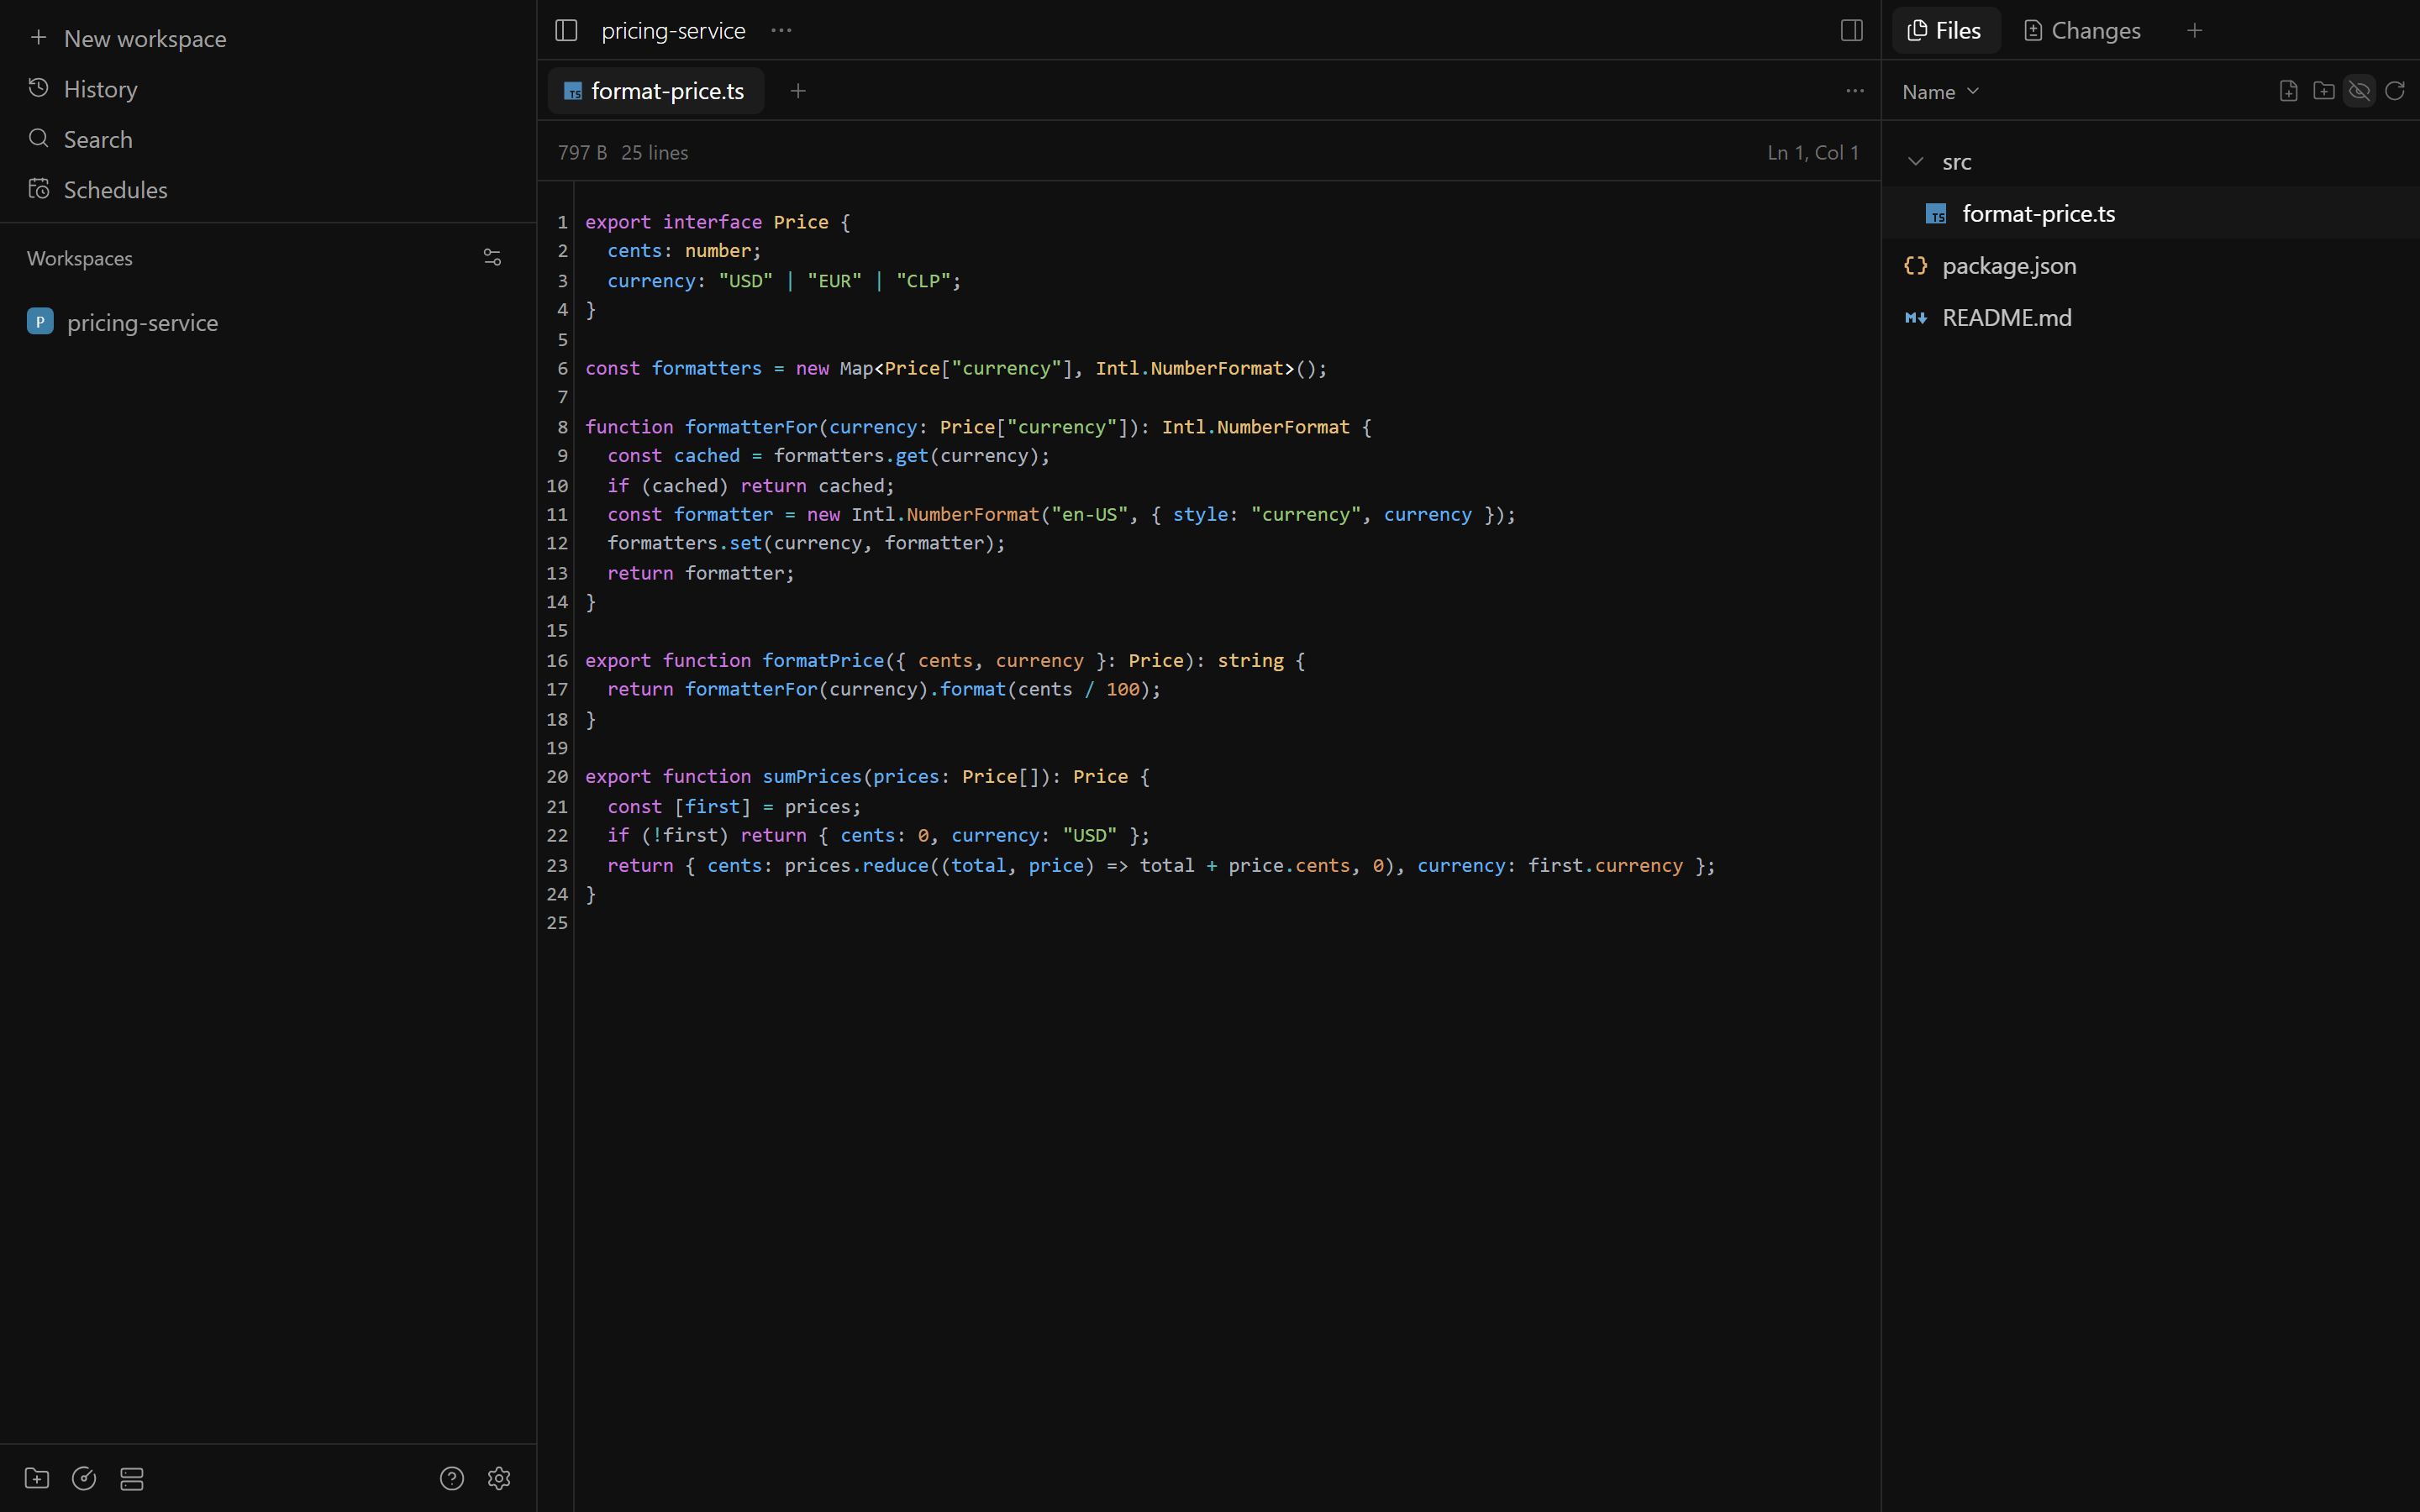Add a new side panel tab
This screenshot has width=2420, height=1512.
(2194, 30)
